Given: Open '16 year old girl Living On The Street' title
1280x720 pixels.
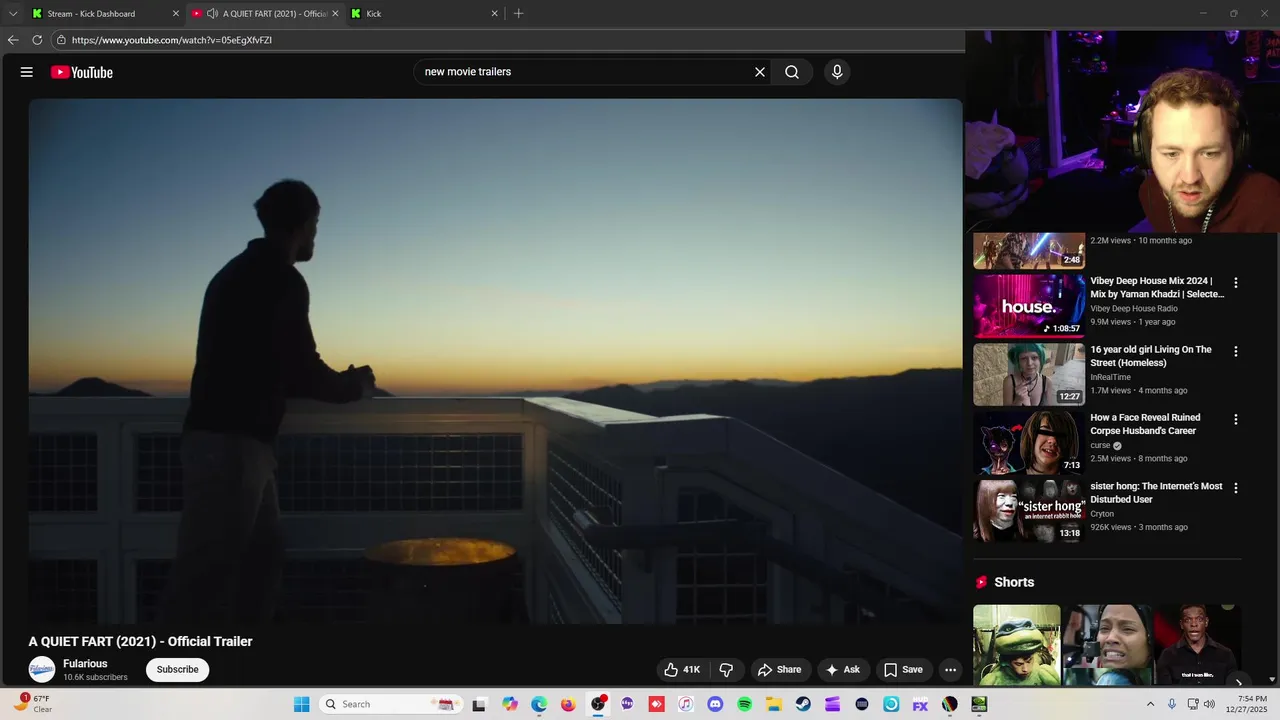Looking at the screenshot, I should [1151, 356].
